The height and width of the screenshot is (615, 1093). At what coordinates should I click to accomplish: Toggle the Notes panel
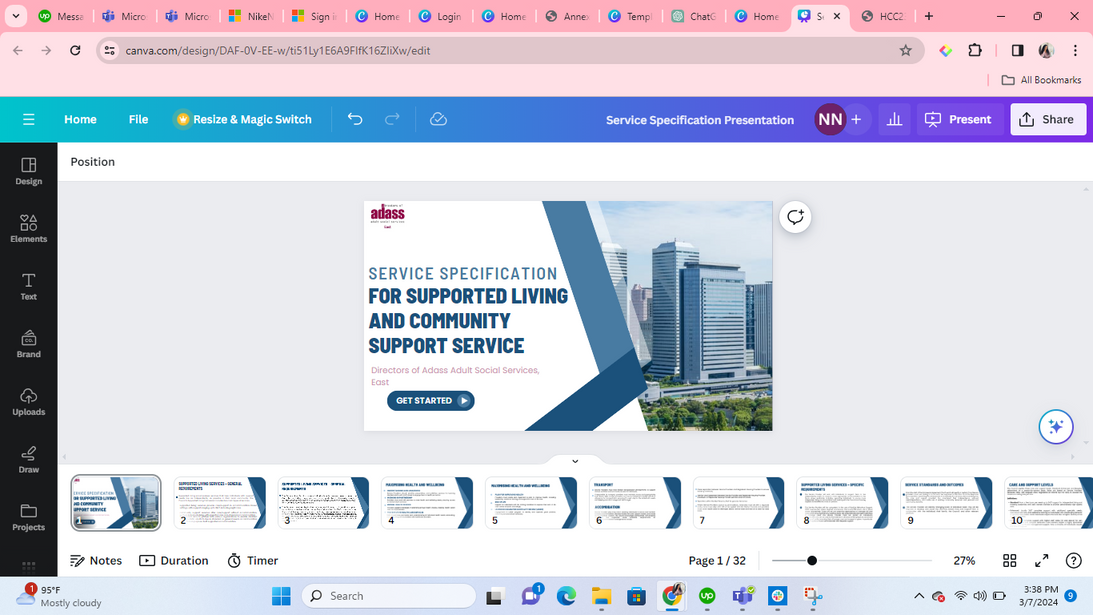tap(96, 561)
